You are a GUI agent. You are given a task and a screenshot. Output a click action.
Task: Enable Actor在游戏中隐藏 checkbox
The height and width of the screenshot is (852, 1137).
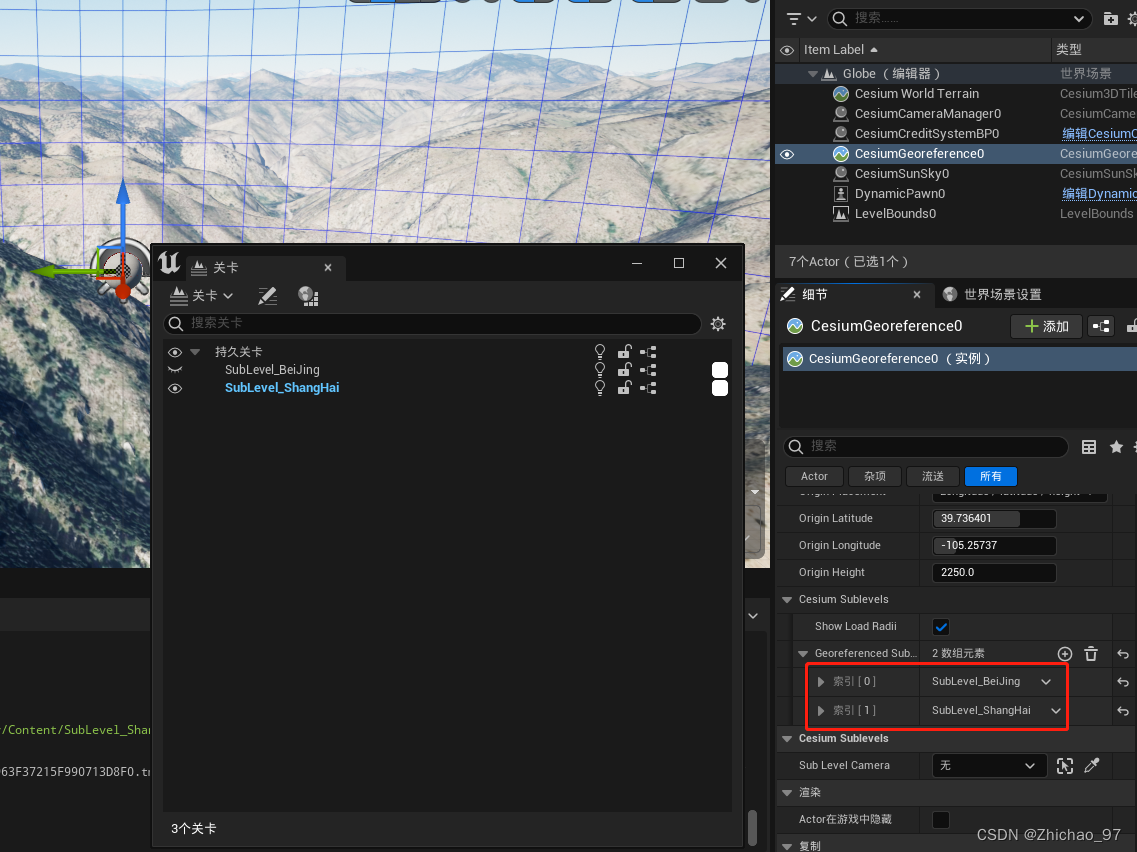pos(940,819)
